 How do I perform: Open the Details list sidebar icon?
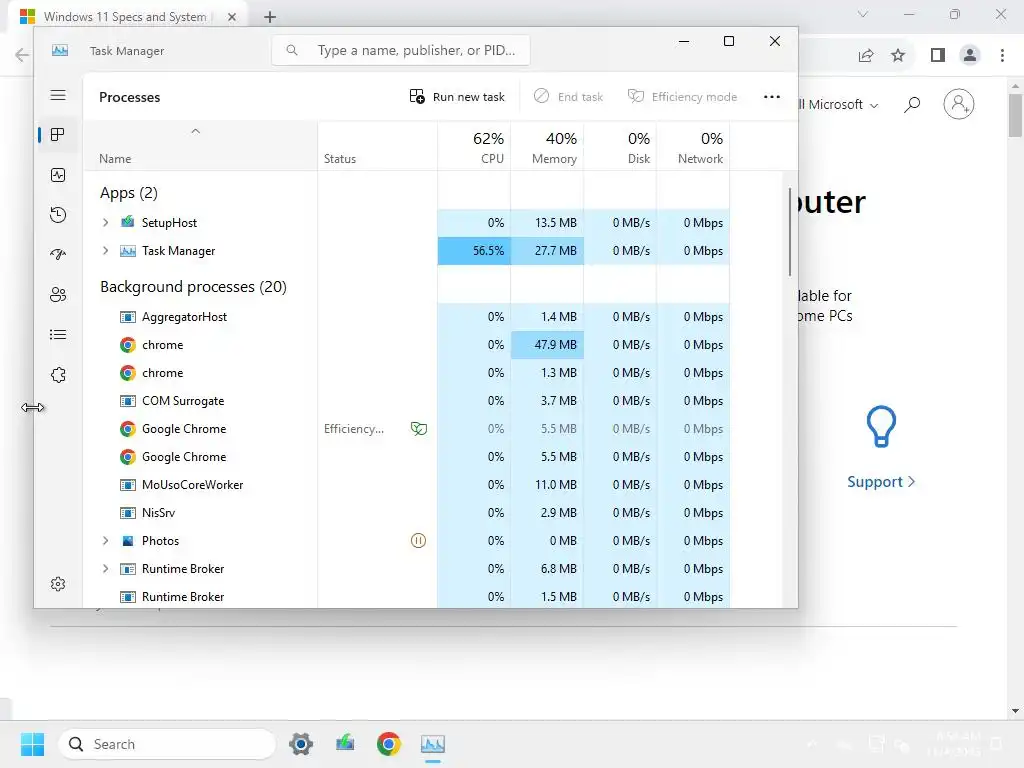(x=58, y=334)
